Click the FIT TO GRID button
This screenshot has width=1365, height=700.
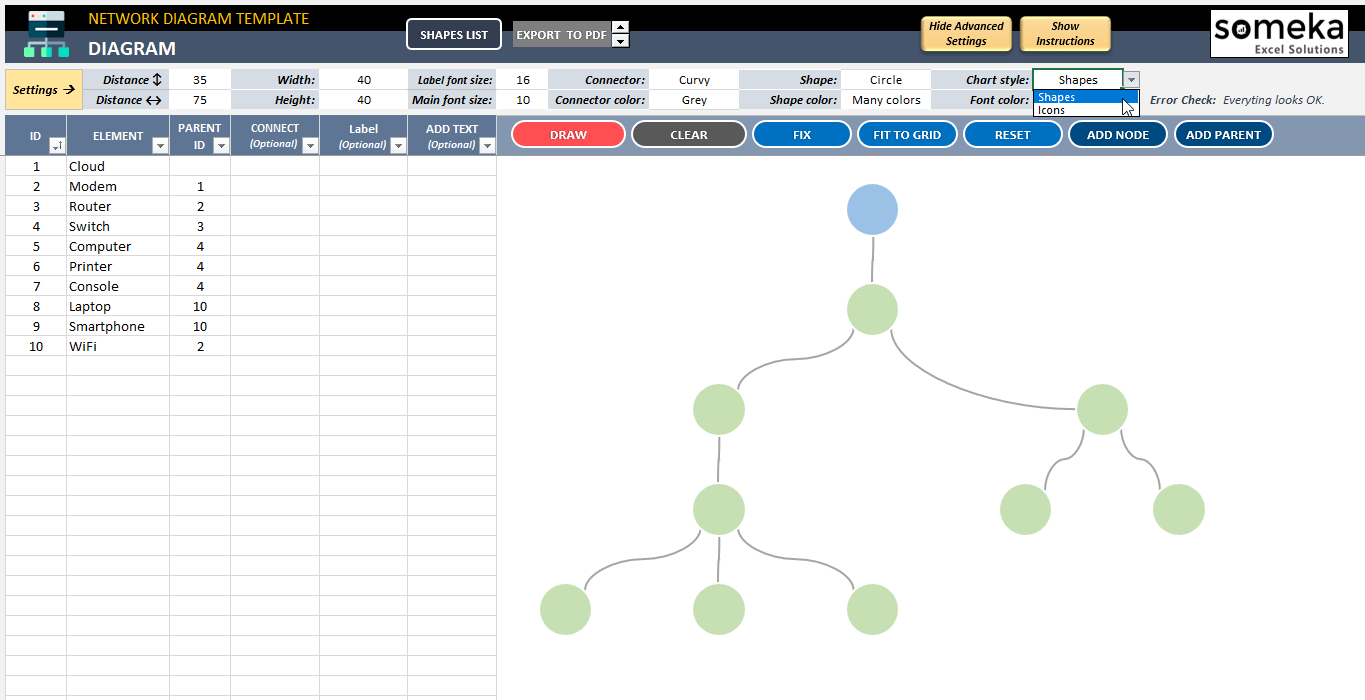pyautogui.click(x=907, y=135)
